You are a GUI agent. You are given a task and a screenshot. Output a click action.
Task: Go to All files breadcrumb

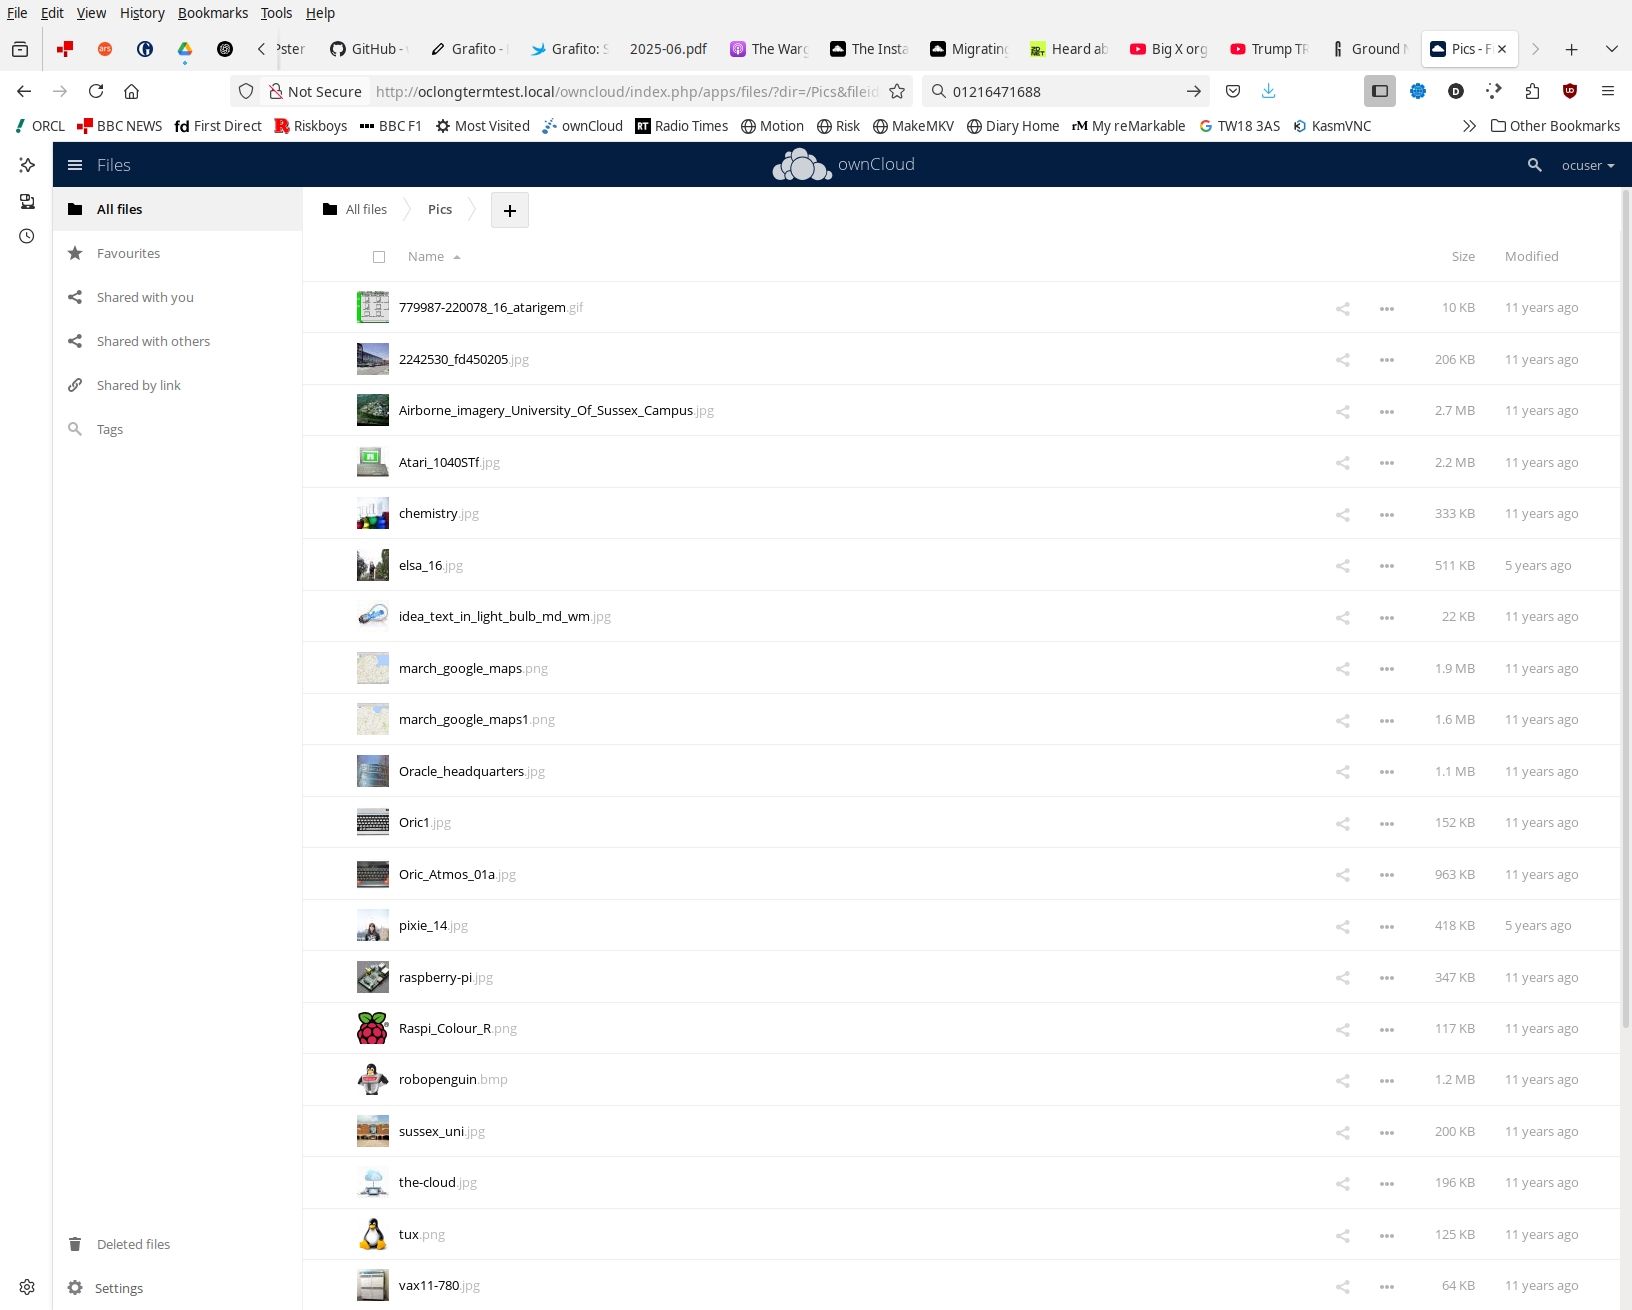pyautogui.click(x=355, y=210)
